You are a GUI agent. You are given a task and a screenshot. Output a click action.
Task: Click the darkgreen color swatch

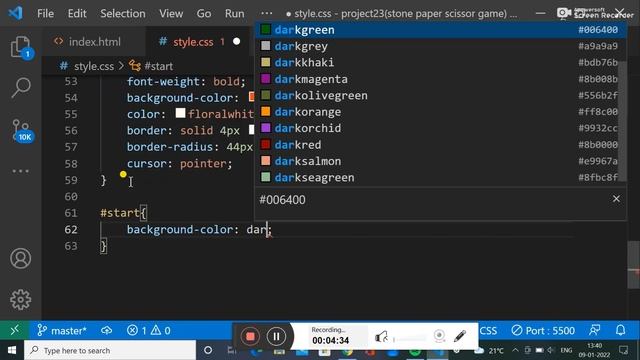coord(265,29)
